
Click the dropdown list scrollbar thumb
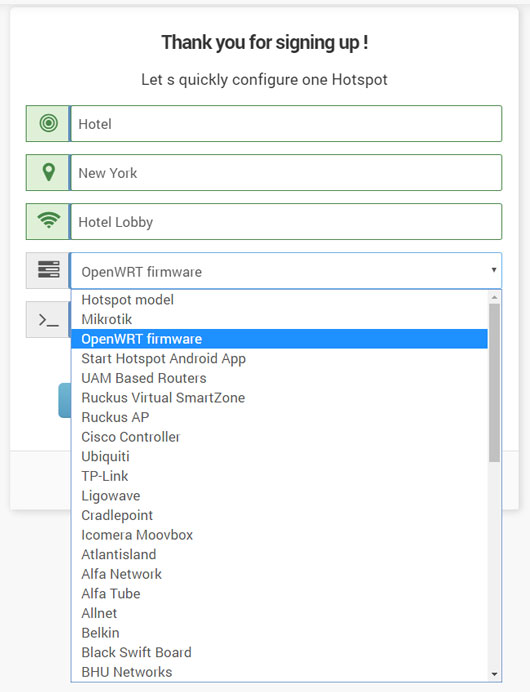[494, 383]
